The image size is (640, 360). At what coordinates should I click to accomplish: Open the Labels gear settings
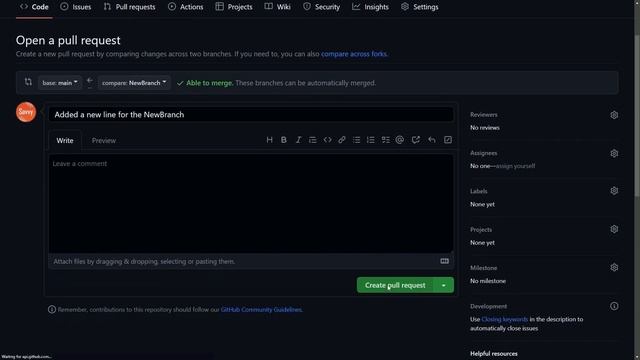tap(614, 191)
